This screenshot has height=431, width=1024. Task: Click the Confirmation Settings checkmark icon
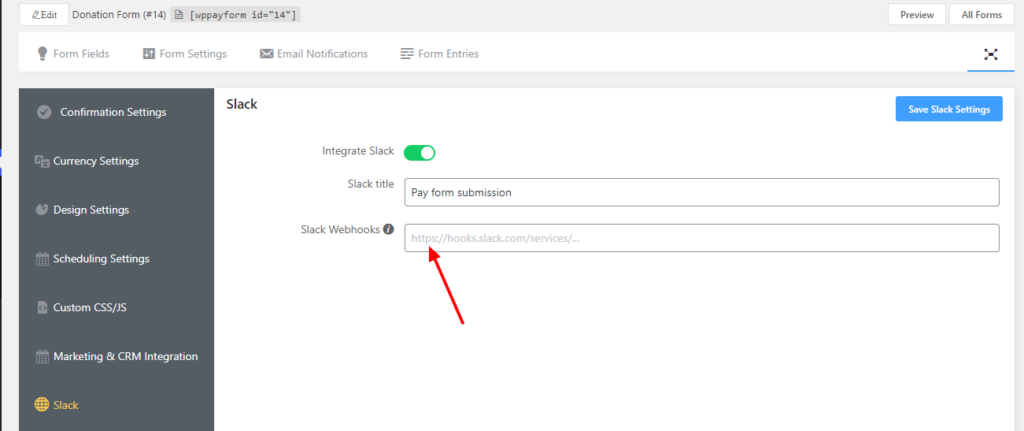click(44, 112)
